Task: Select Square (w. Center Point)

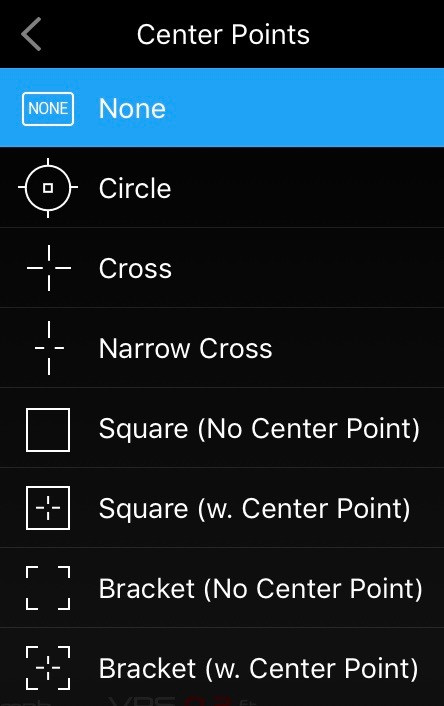Action: coord(222,507)
